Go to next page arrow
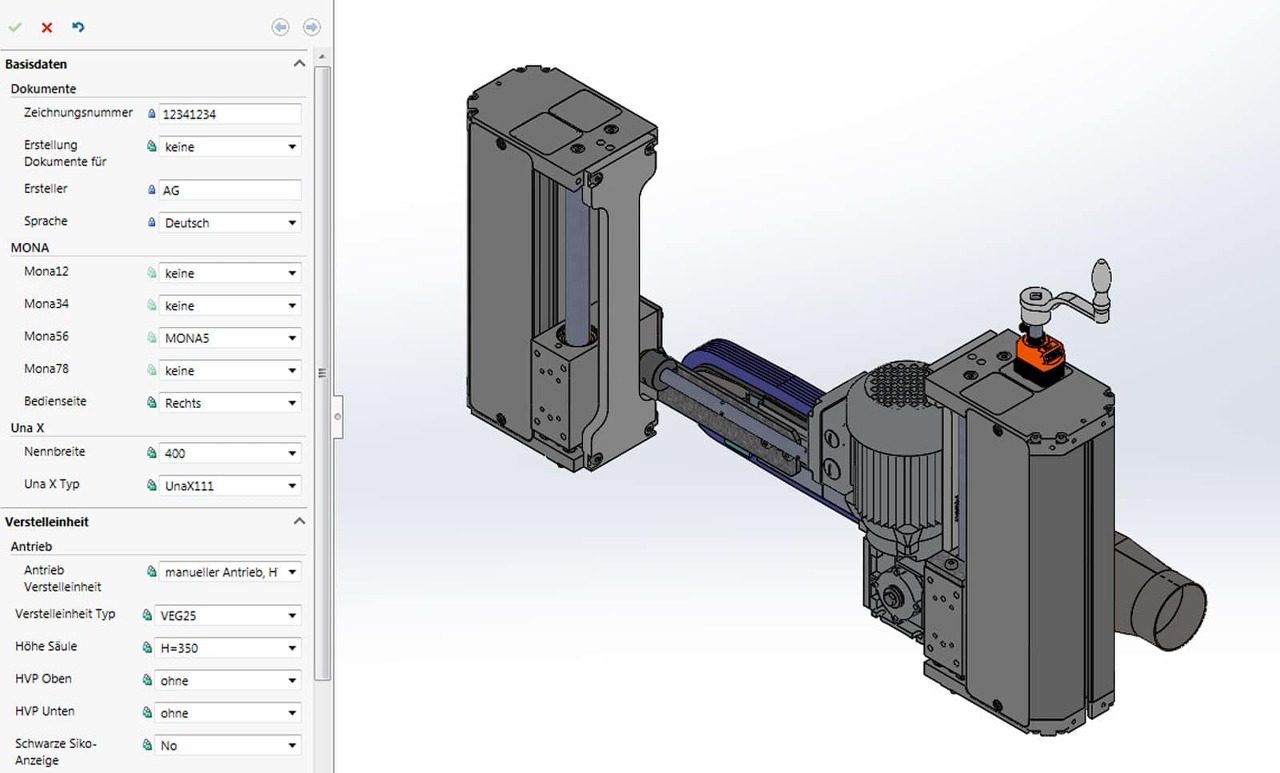This screenshot has width=1280, height=773. click(312, 27)
